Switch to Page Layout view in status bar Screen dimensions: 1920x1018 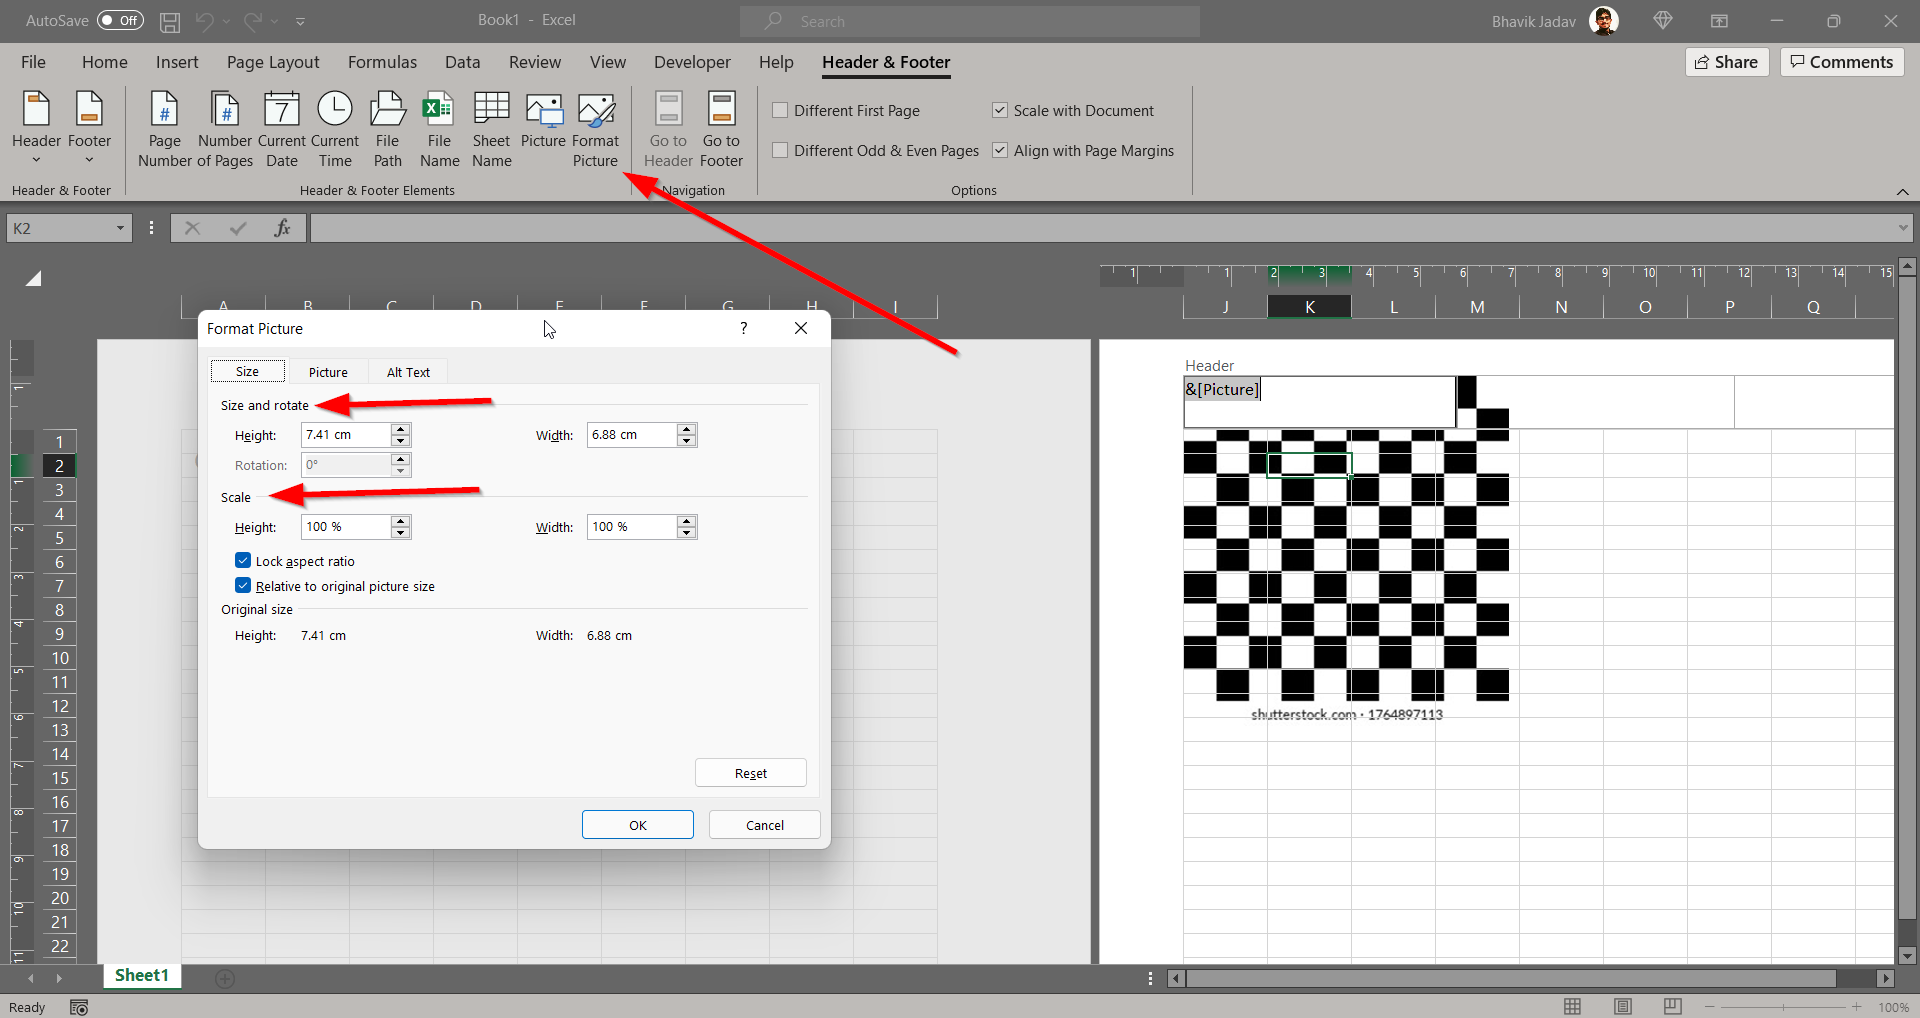click(x=1623, y=1007)
